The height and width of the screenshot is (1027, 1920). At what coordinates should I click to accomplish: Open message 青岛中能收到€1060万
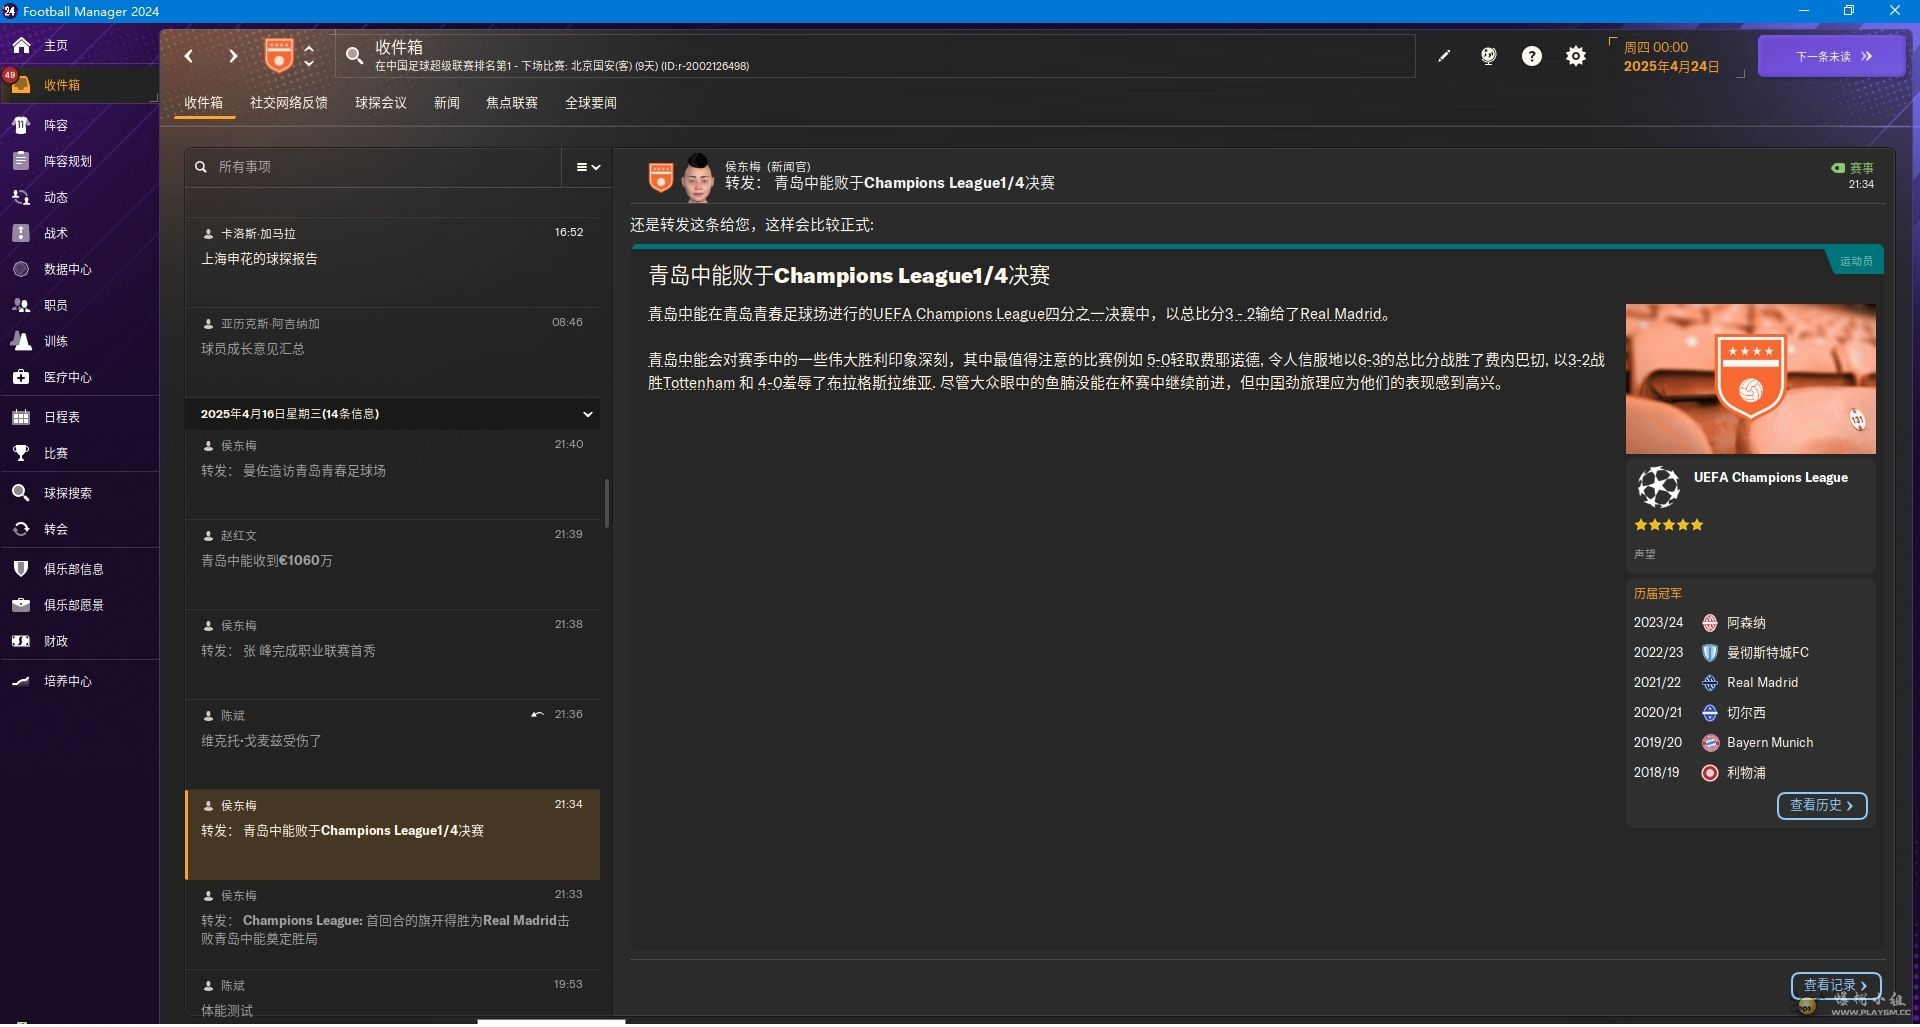(393, 564)
